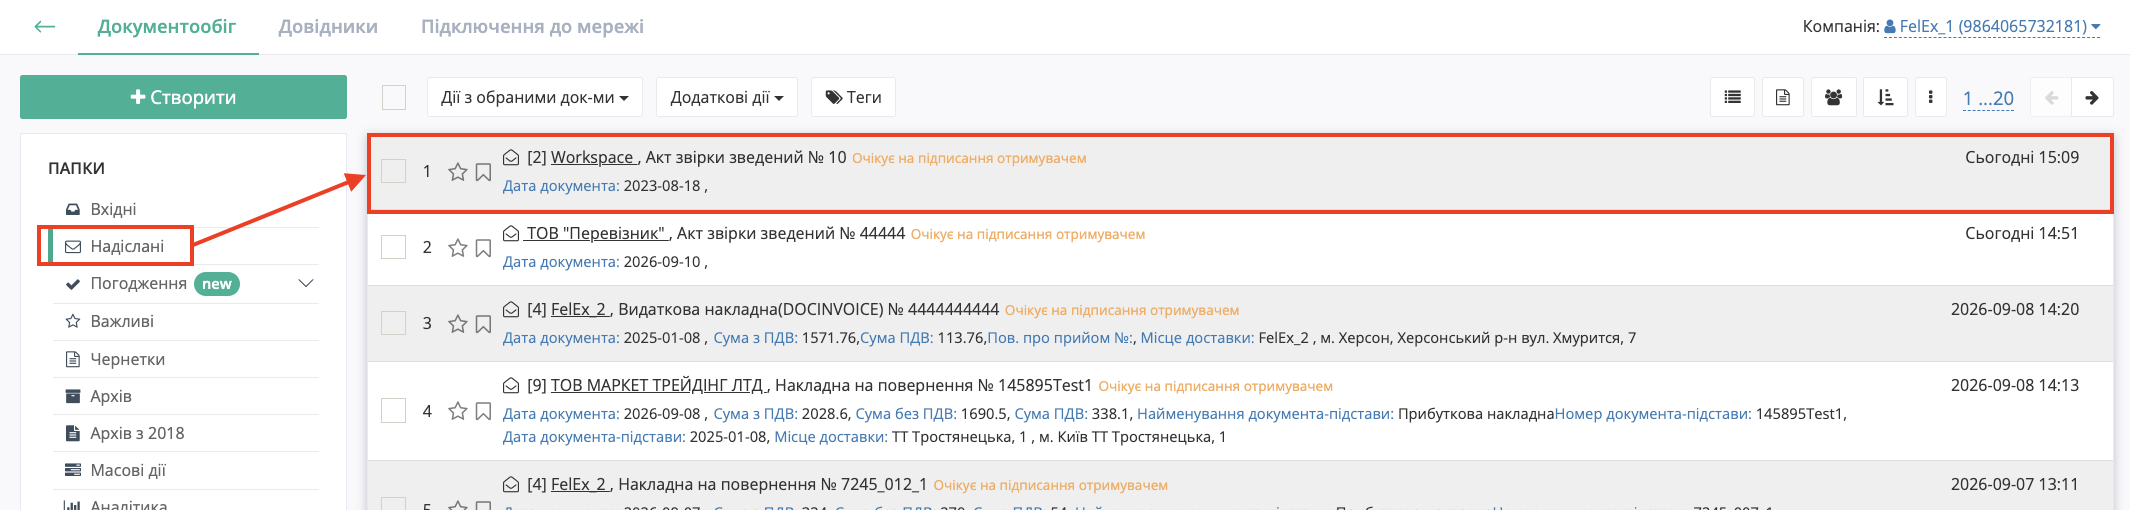This screenshot has width=2130, height=510.
Task: Click envelope icon of Видаткова накладна row
Action: [511, 309]
